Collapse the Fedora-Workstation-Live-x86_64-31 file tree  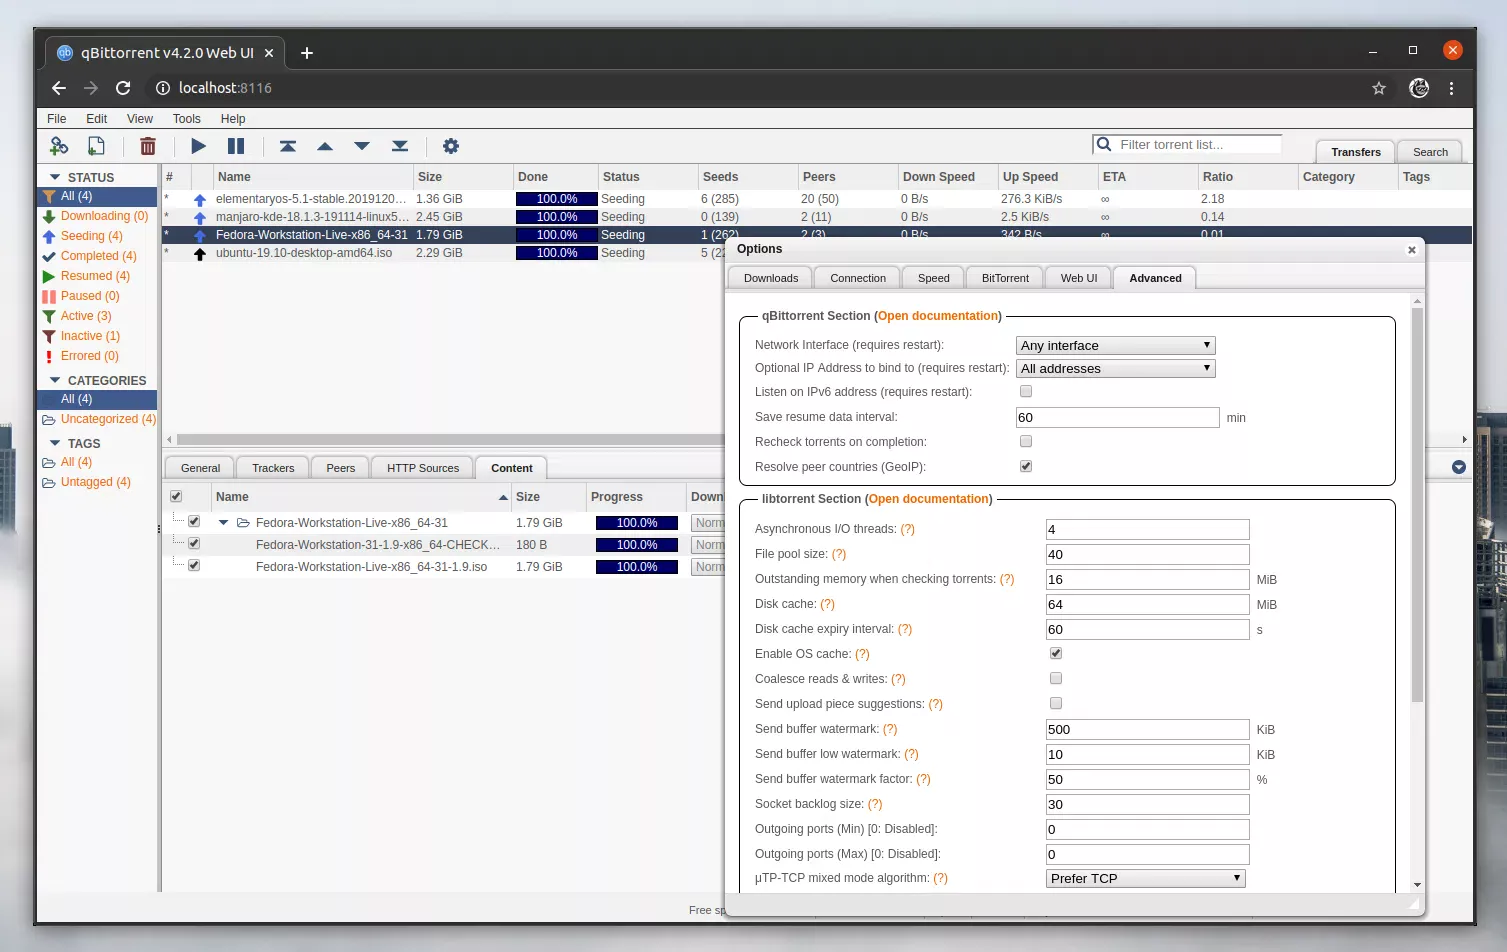click(222, 522)
